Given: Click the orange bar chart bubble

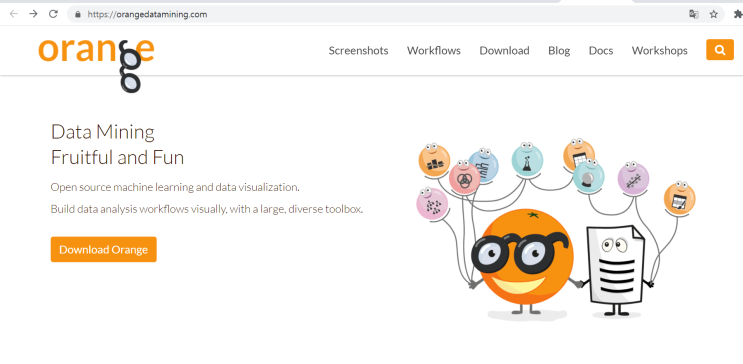Looking at the screenshot, I should (434, 161).
